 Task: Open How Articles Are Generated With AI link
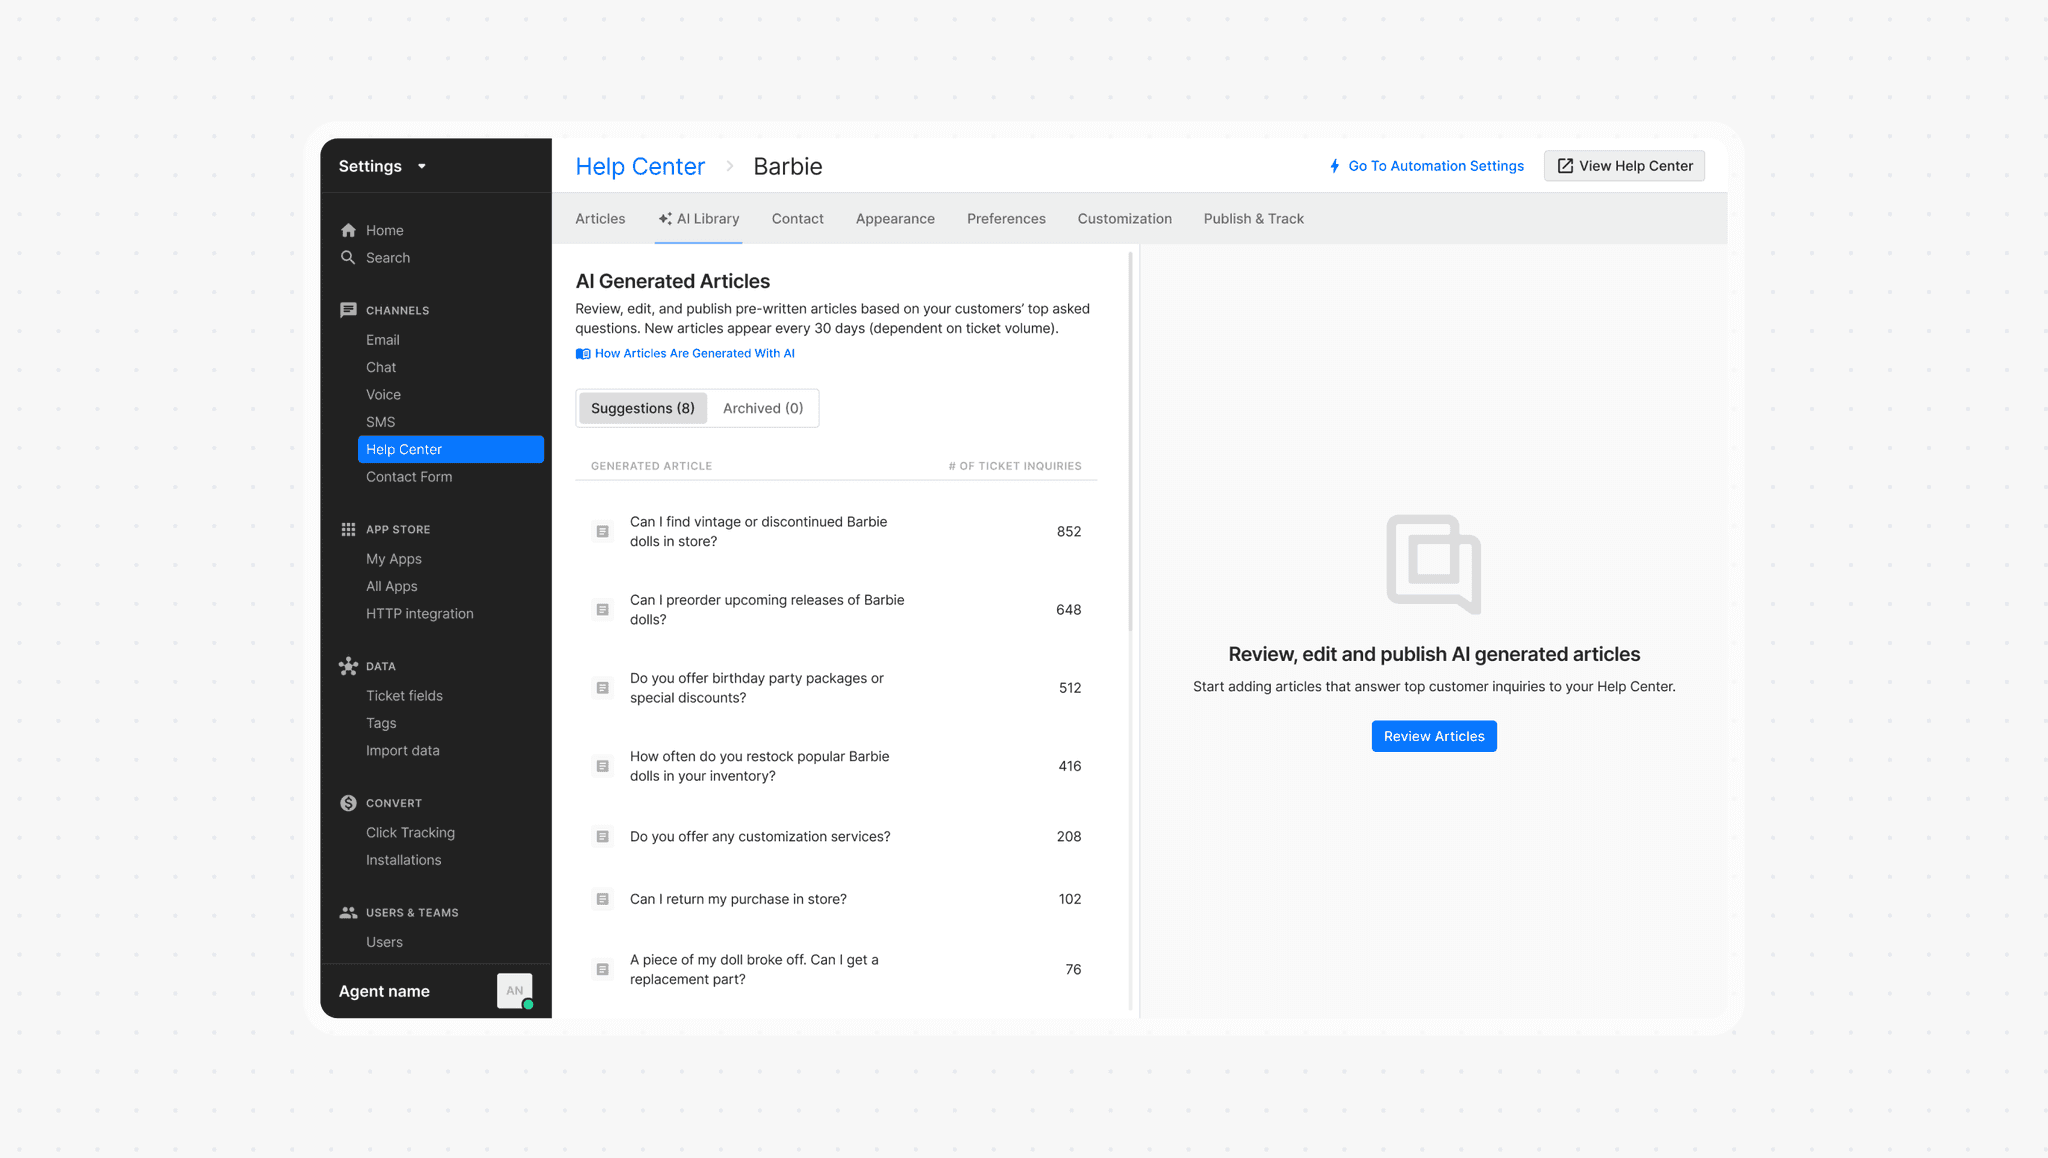[x=694, y=353]
